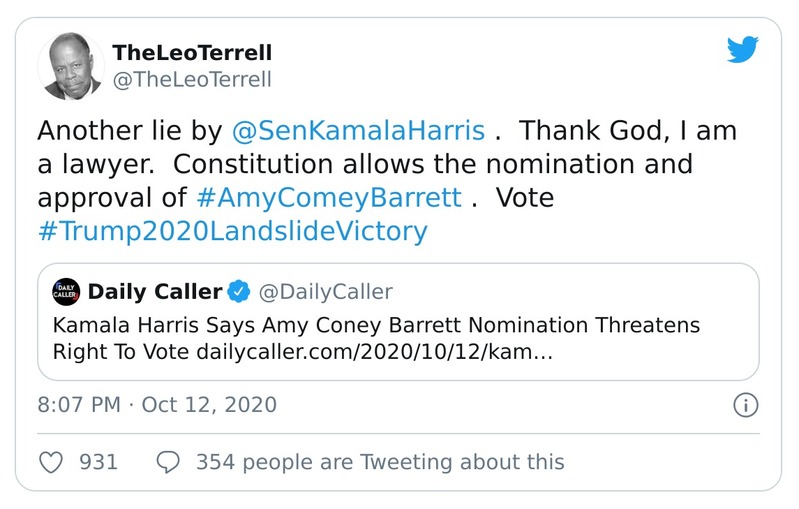Click the 931 likes count
799x509 pixels.
99,462
